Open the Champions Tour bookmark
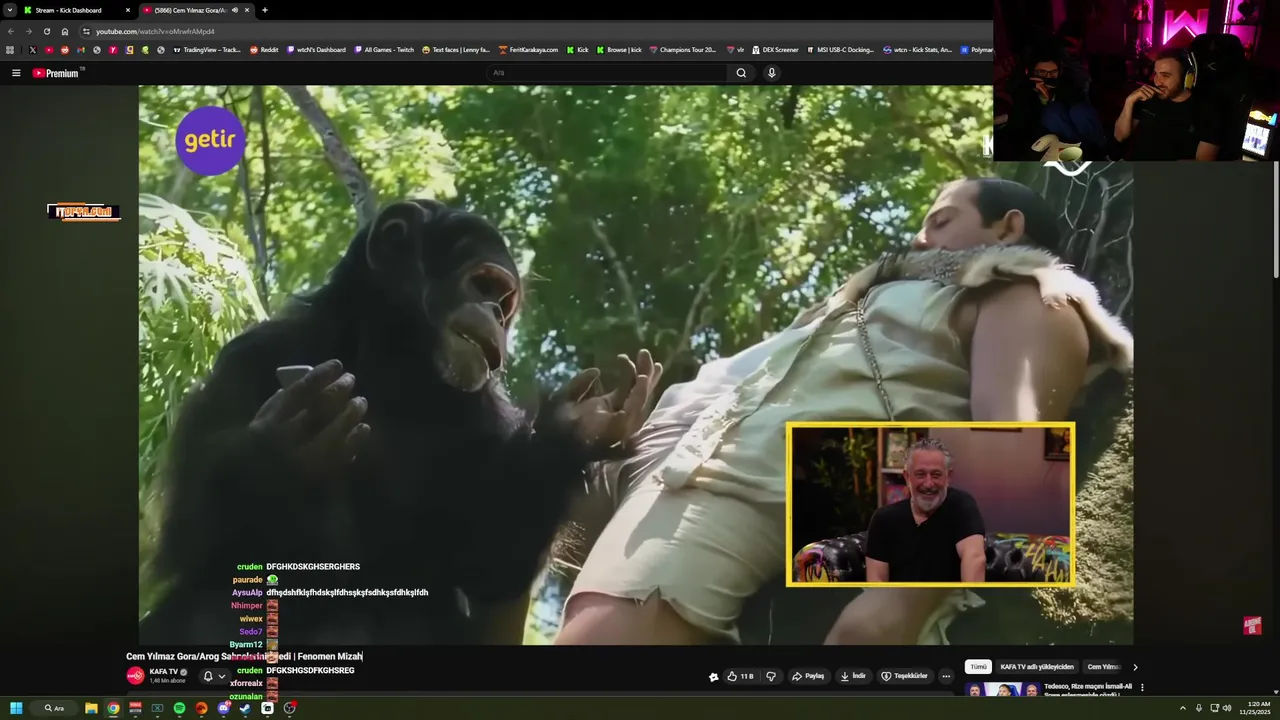This screenshot has height=720, width=1280. 683,49
